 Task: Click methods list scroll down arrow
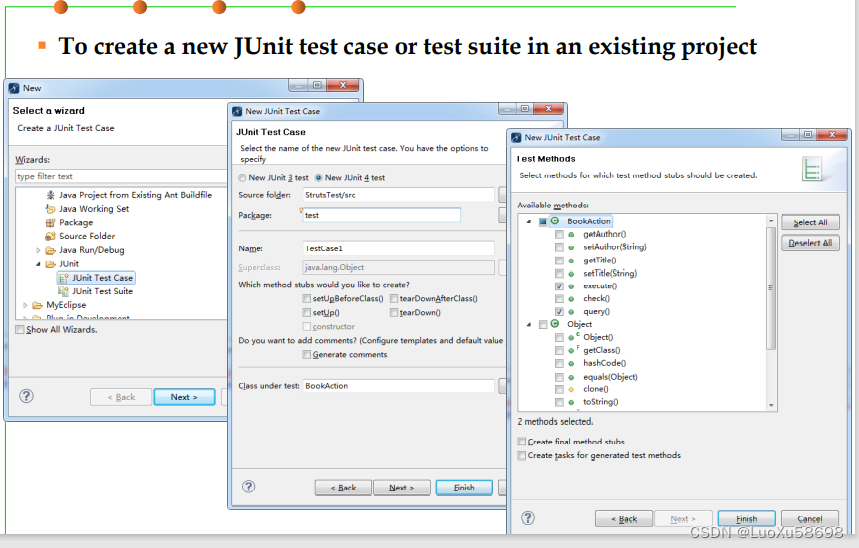pos(771,406)
